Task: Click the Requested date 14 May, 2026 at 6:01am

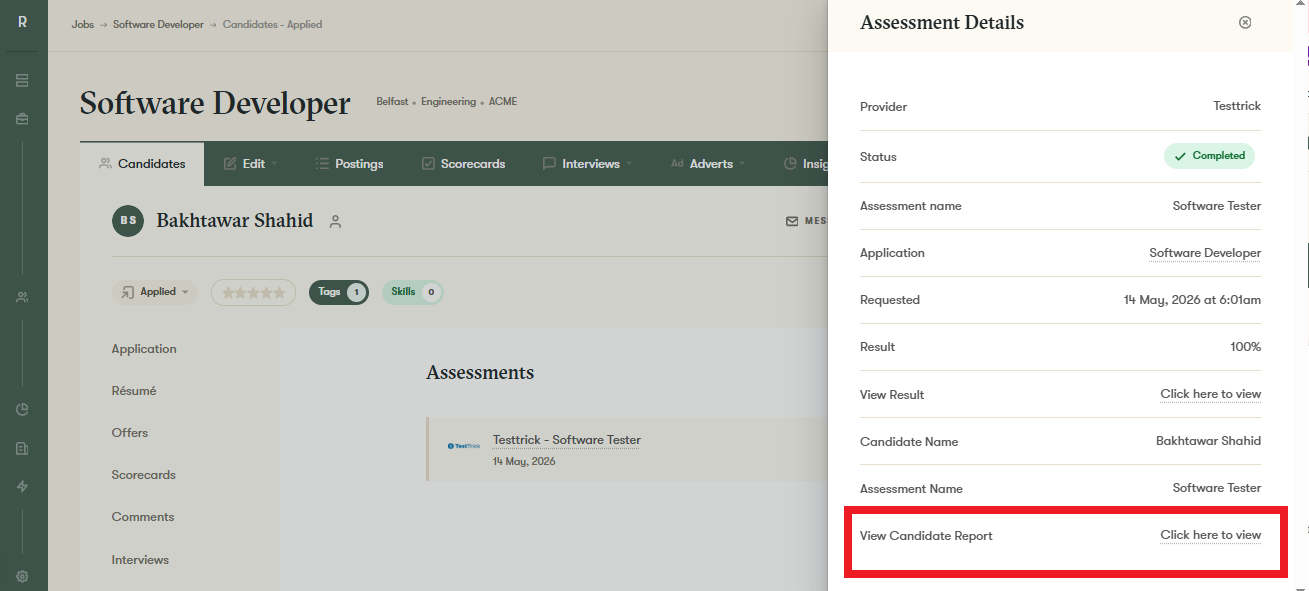Action: (x=1192, y=300)
